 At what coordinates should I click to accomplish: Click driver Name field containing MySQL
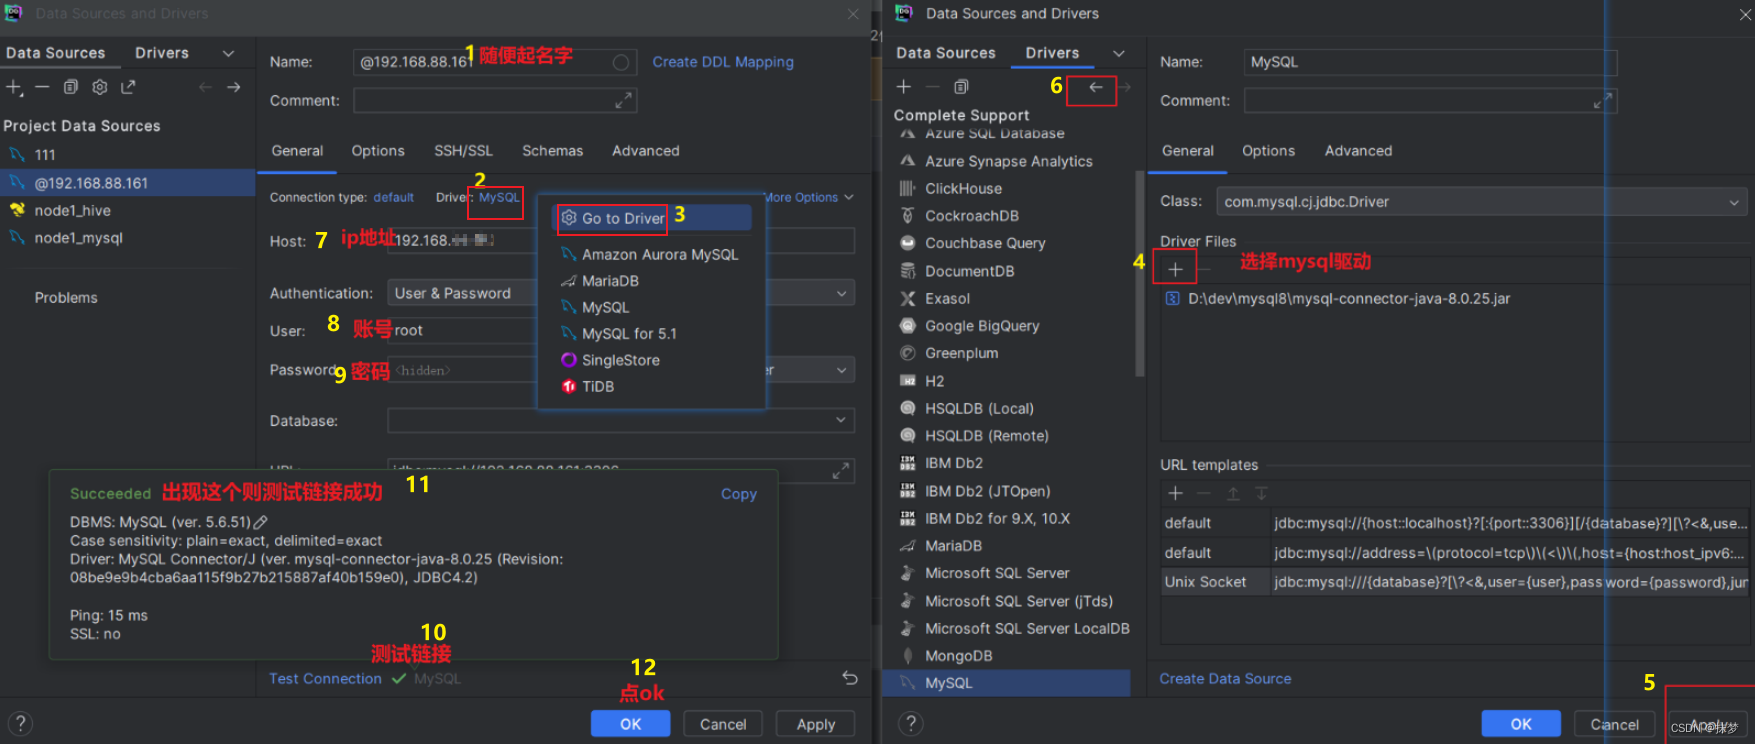point(1430,62)
